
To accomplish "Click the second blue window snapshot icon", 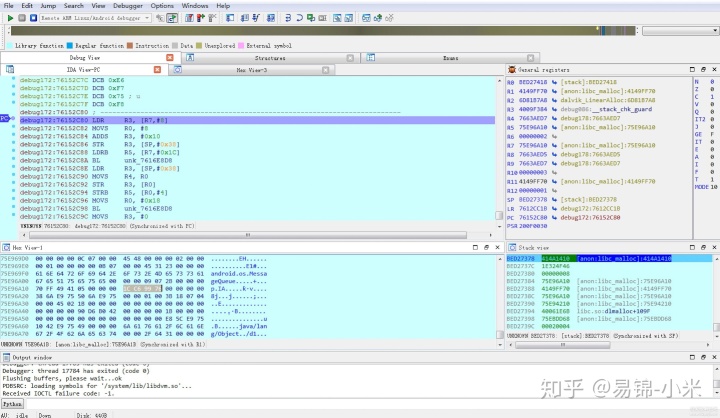I will tap(349, 18).
